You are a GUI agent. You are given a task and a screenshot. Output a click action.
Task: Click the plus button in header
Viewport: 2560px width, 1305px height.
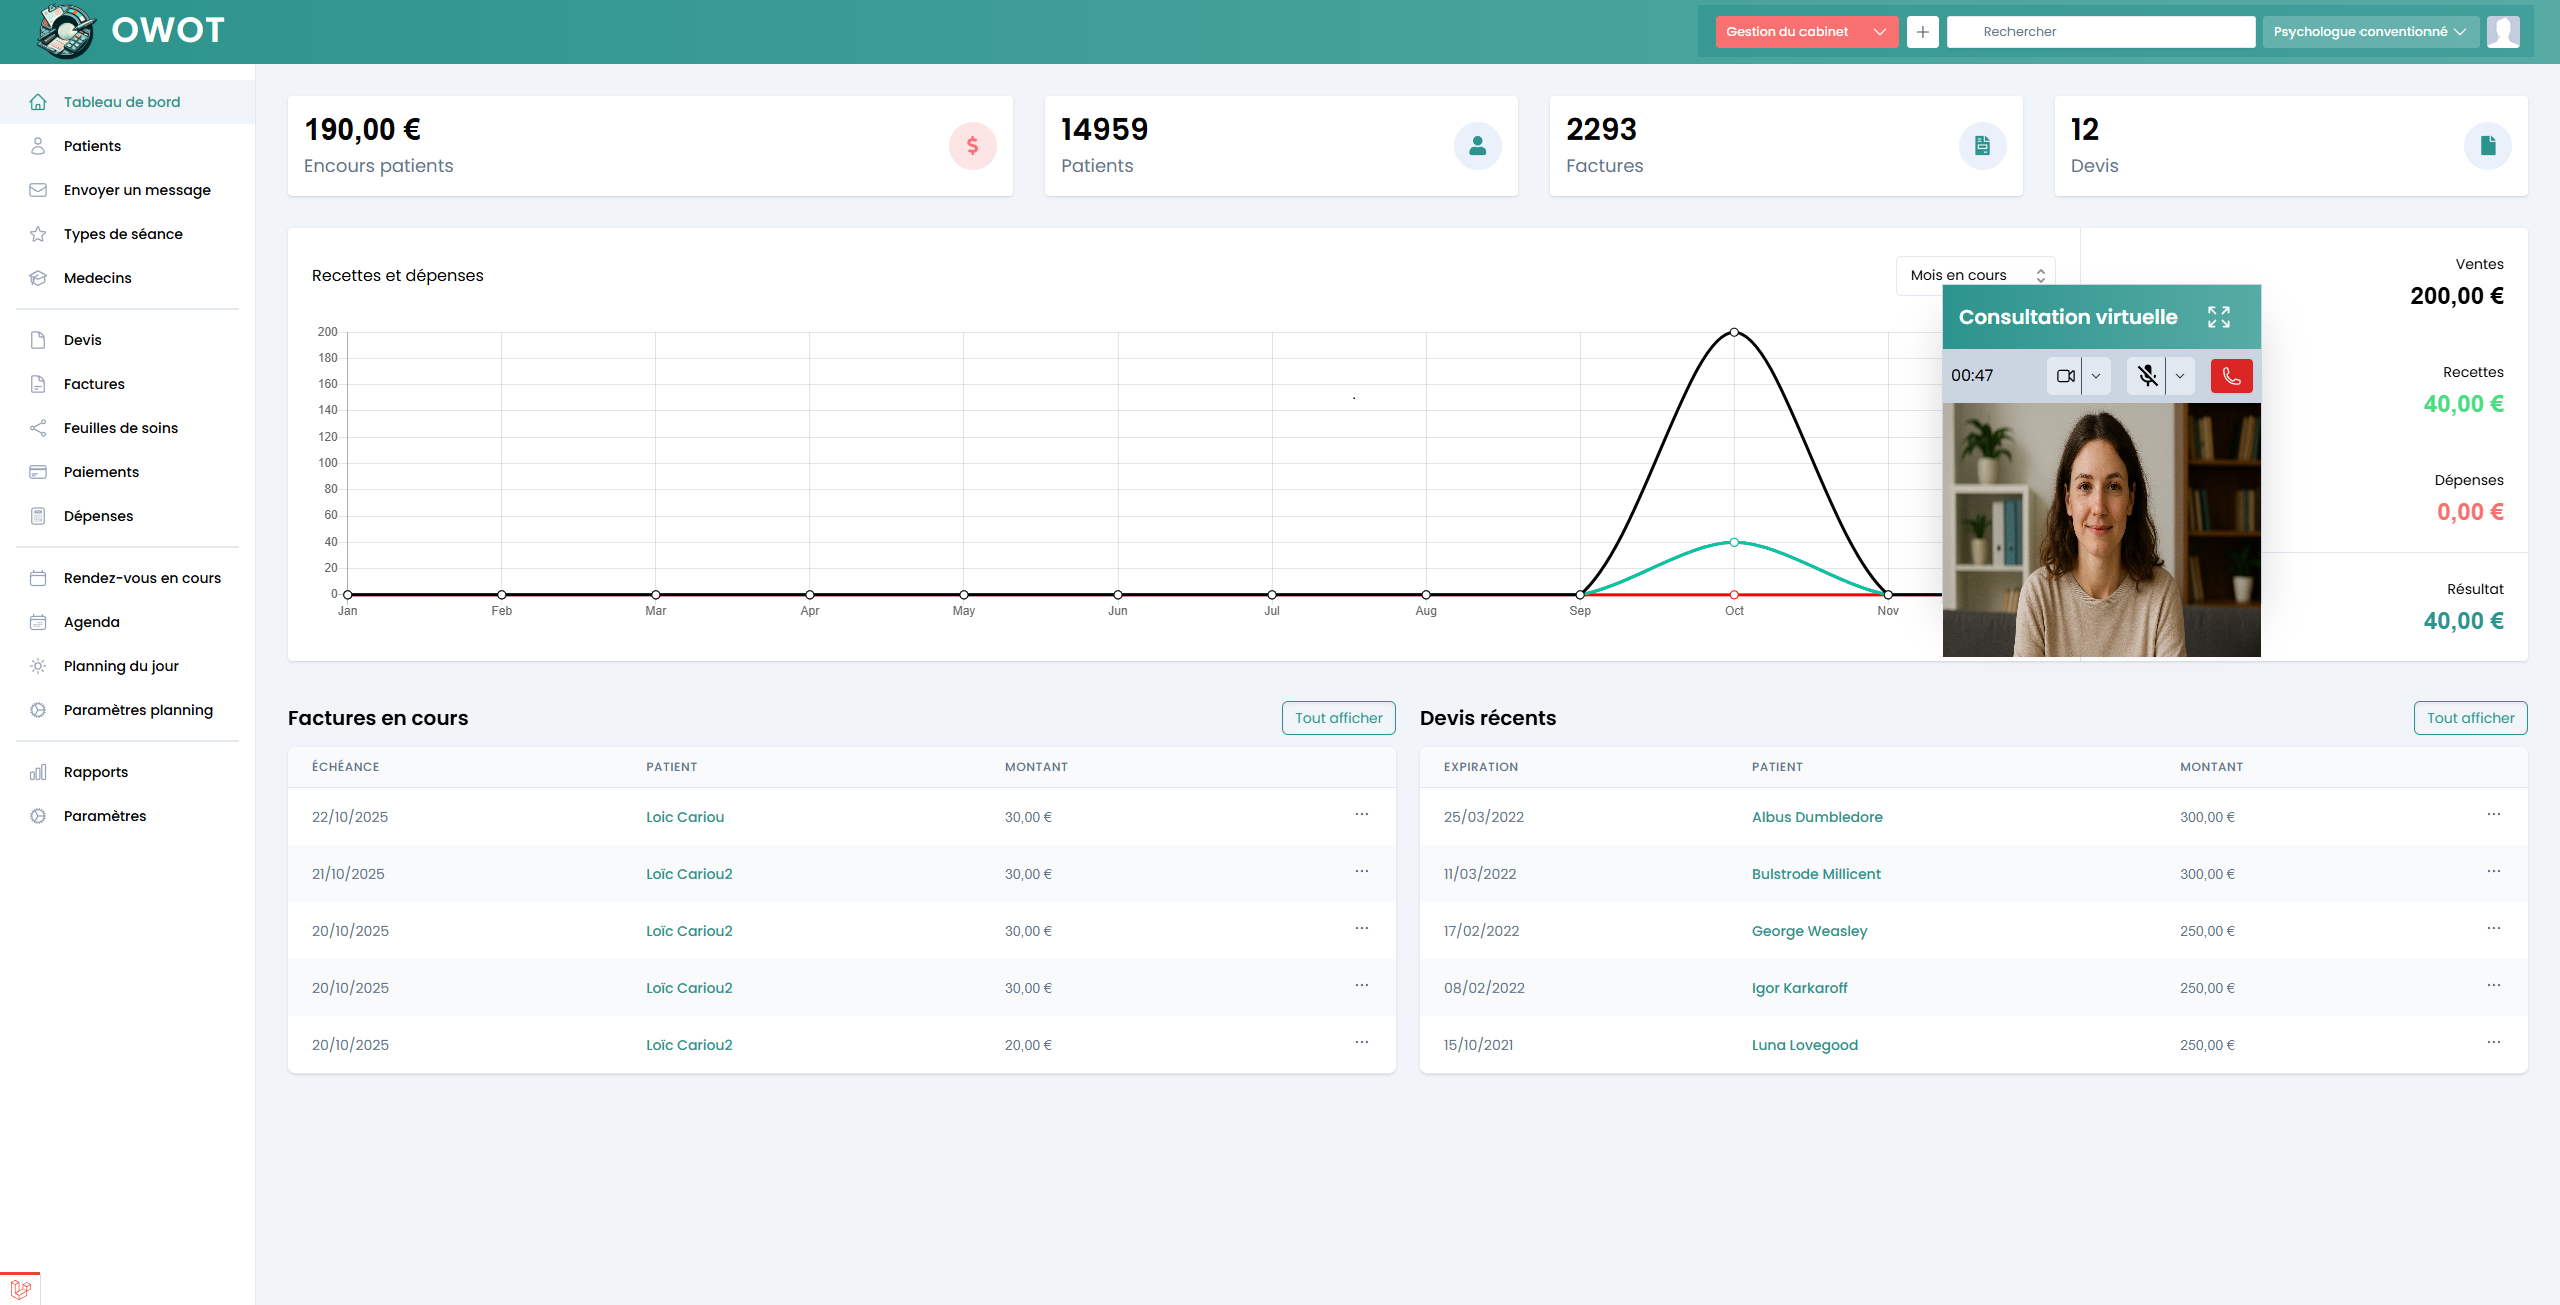[1922, 32]
